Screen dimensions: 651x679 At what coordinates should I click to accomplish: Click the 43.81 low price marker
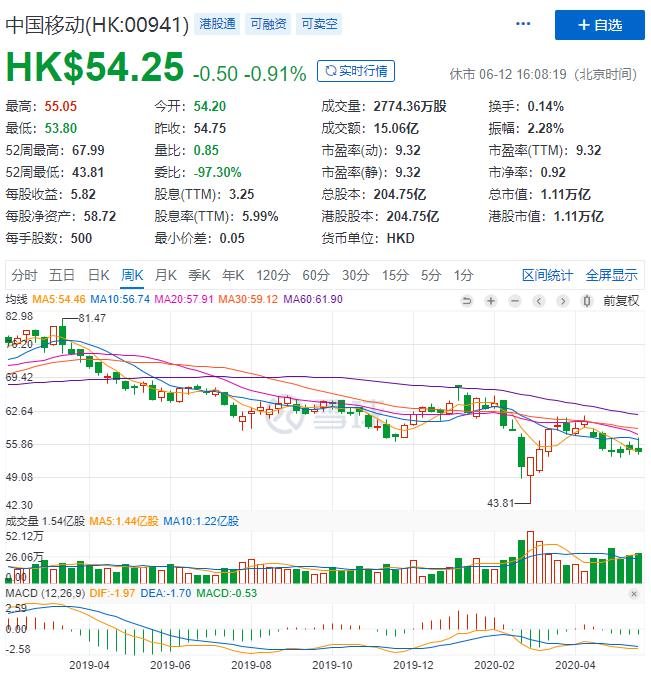(500, 503)
